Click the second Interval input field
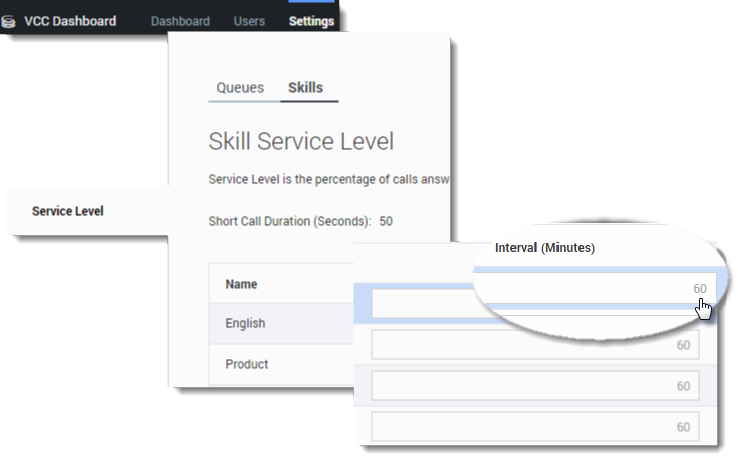Image resolution: width=738 pixels, height=457 pixels. 535,345
